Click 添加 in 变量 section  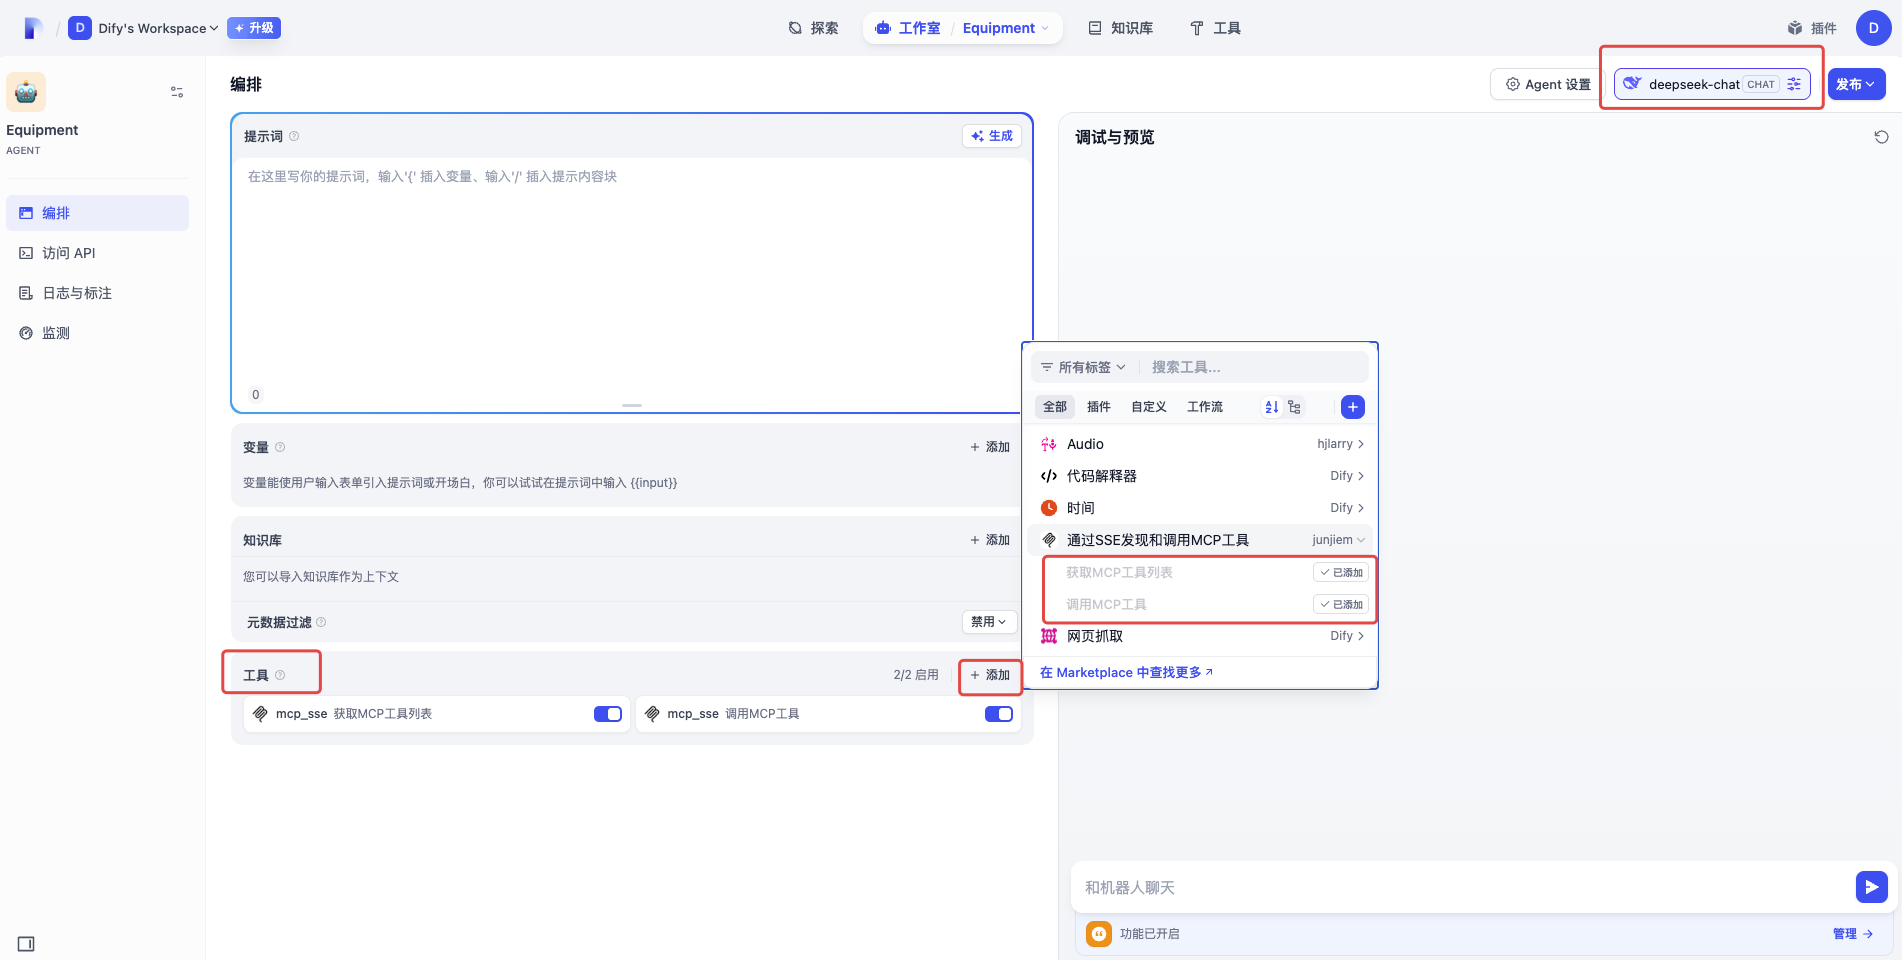tap(990, 447)
